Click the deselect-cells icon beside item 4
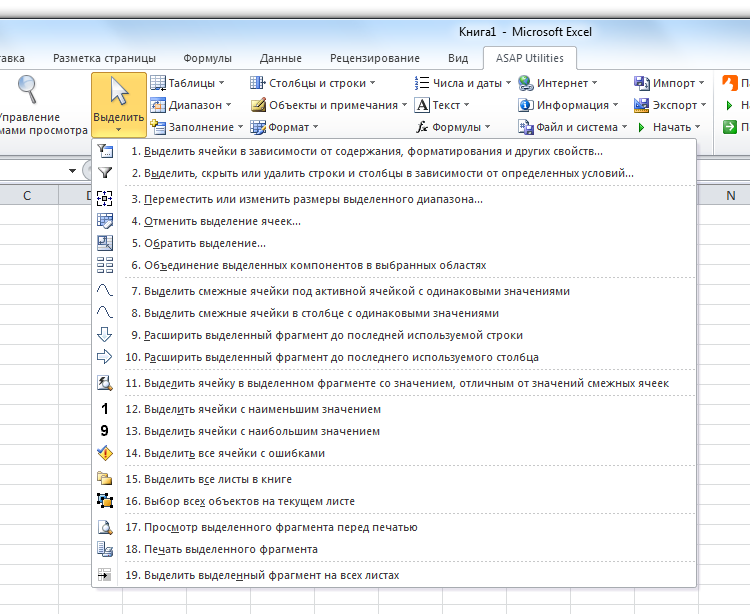This screenshot has height=614, width=750. (x=105, y=221)
